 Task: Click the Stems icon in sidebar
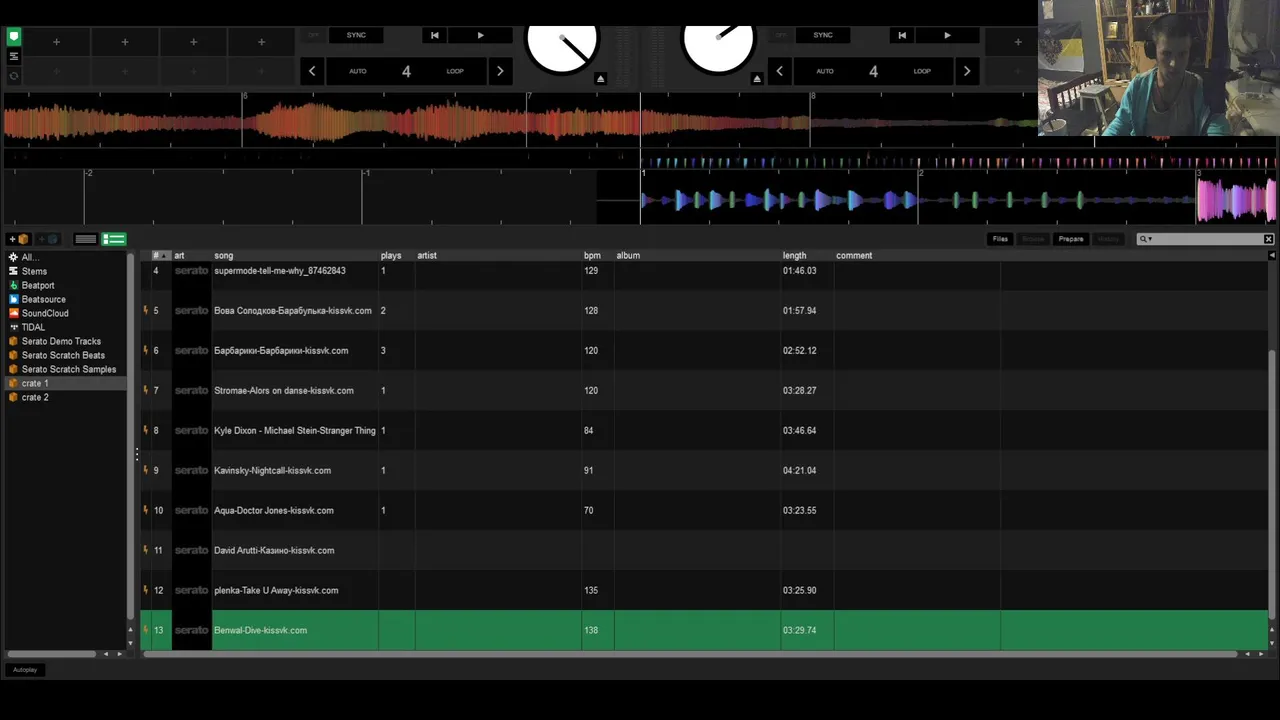(x=13, y=271)
